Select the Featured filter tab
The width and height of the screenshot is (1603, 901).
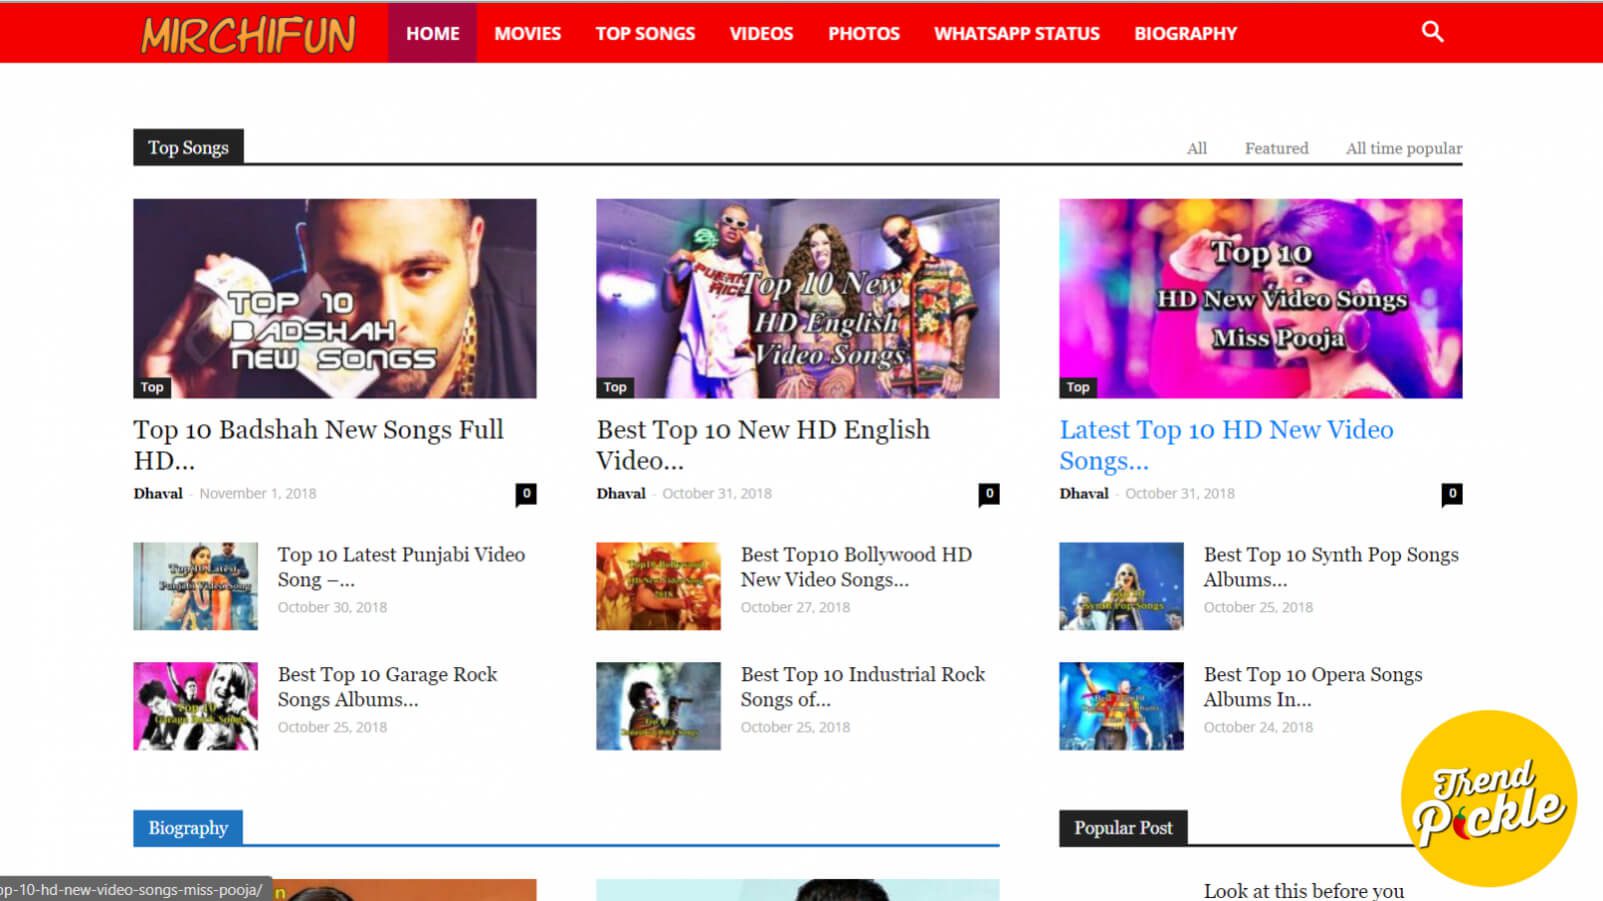(x=1276, y=148)
